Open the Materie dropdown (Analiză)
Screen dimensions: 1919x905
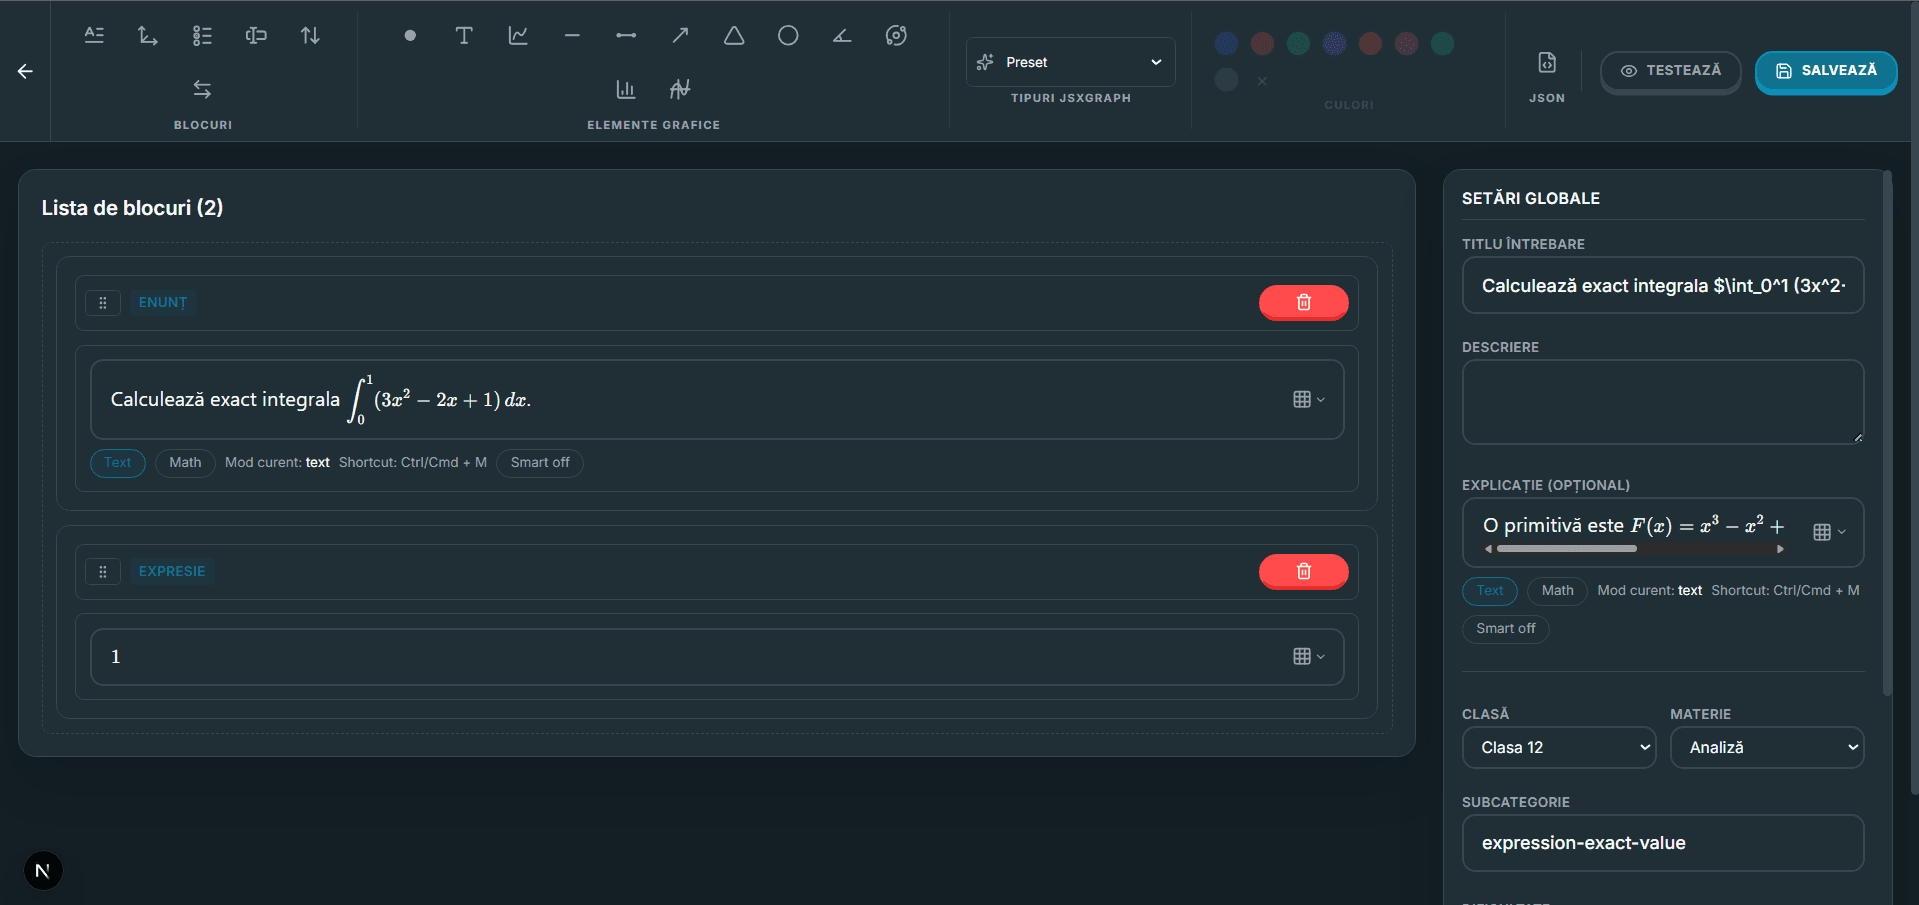pyautogui.click(x=1767, y=747)
